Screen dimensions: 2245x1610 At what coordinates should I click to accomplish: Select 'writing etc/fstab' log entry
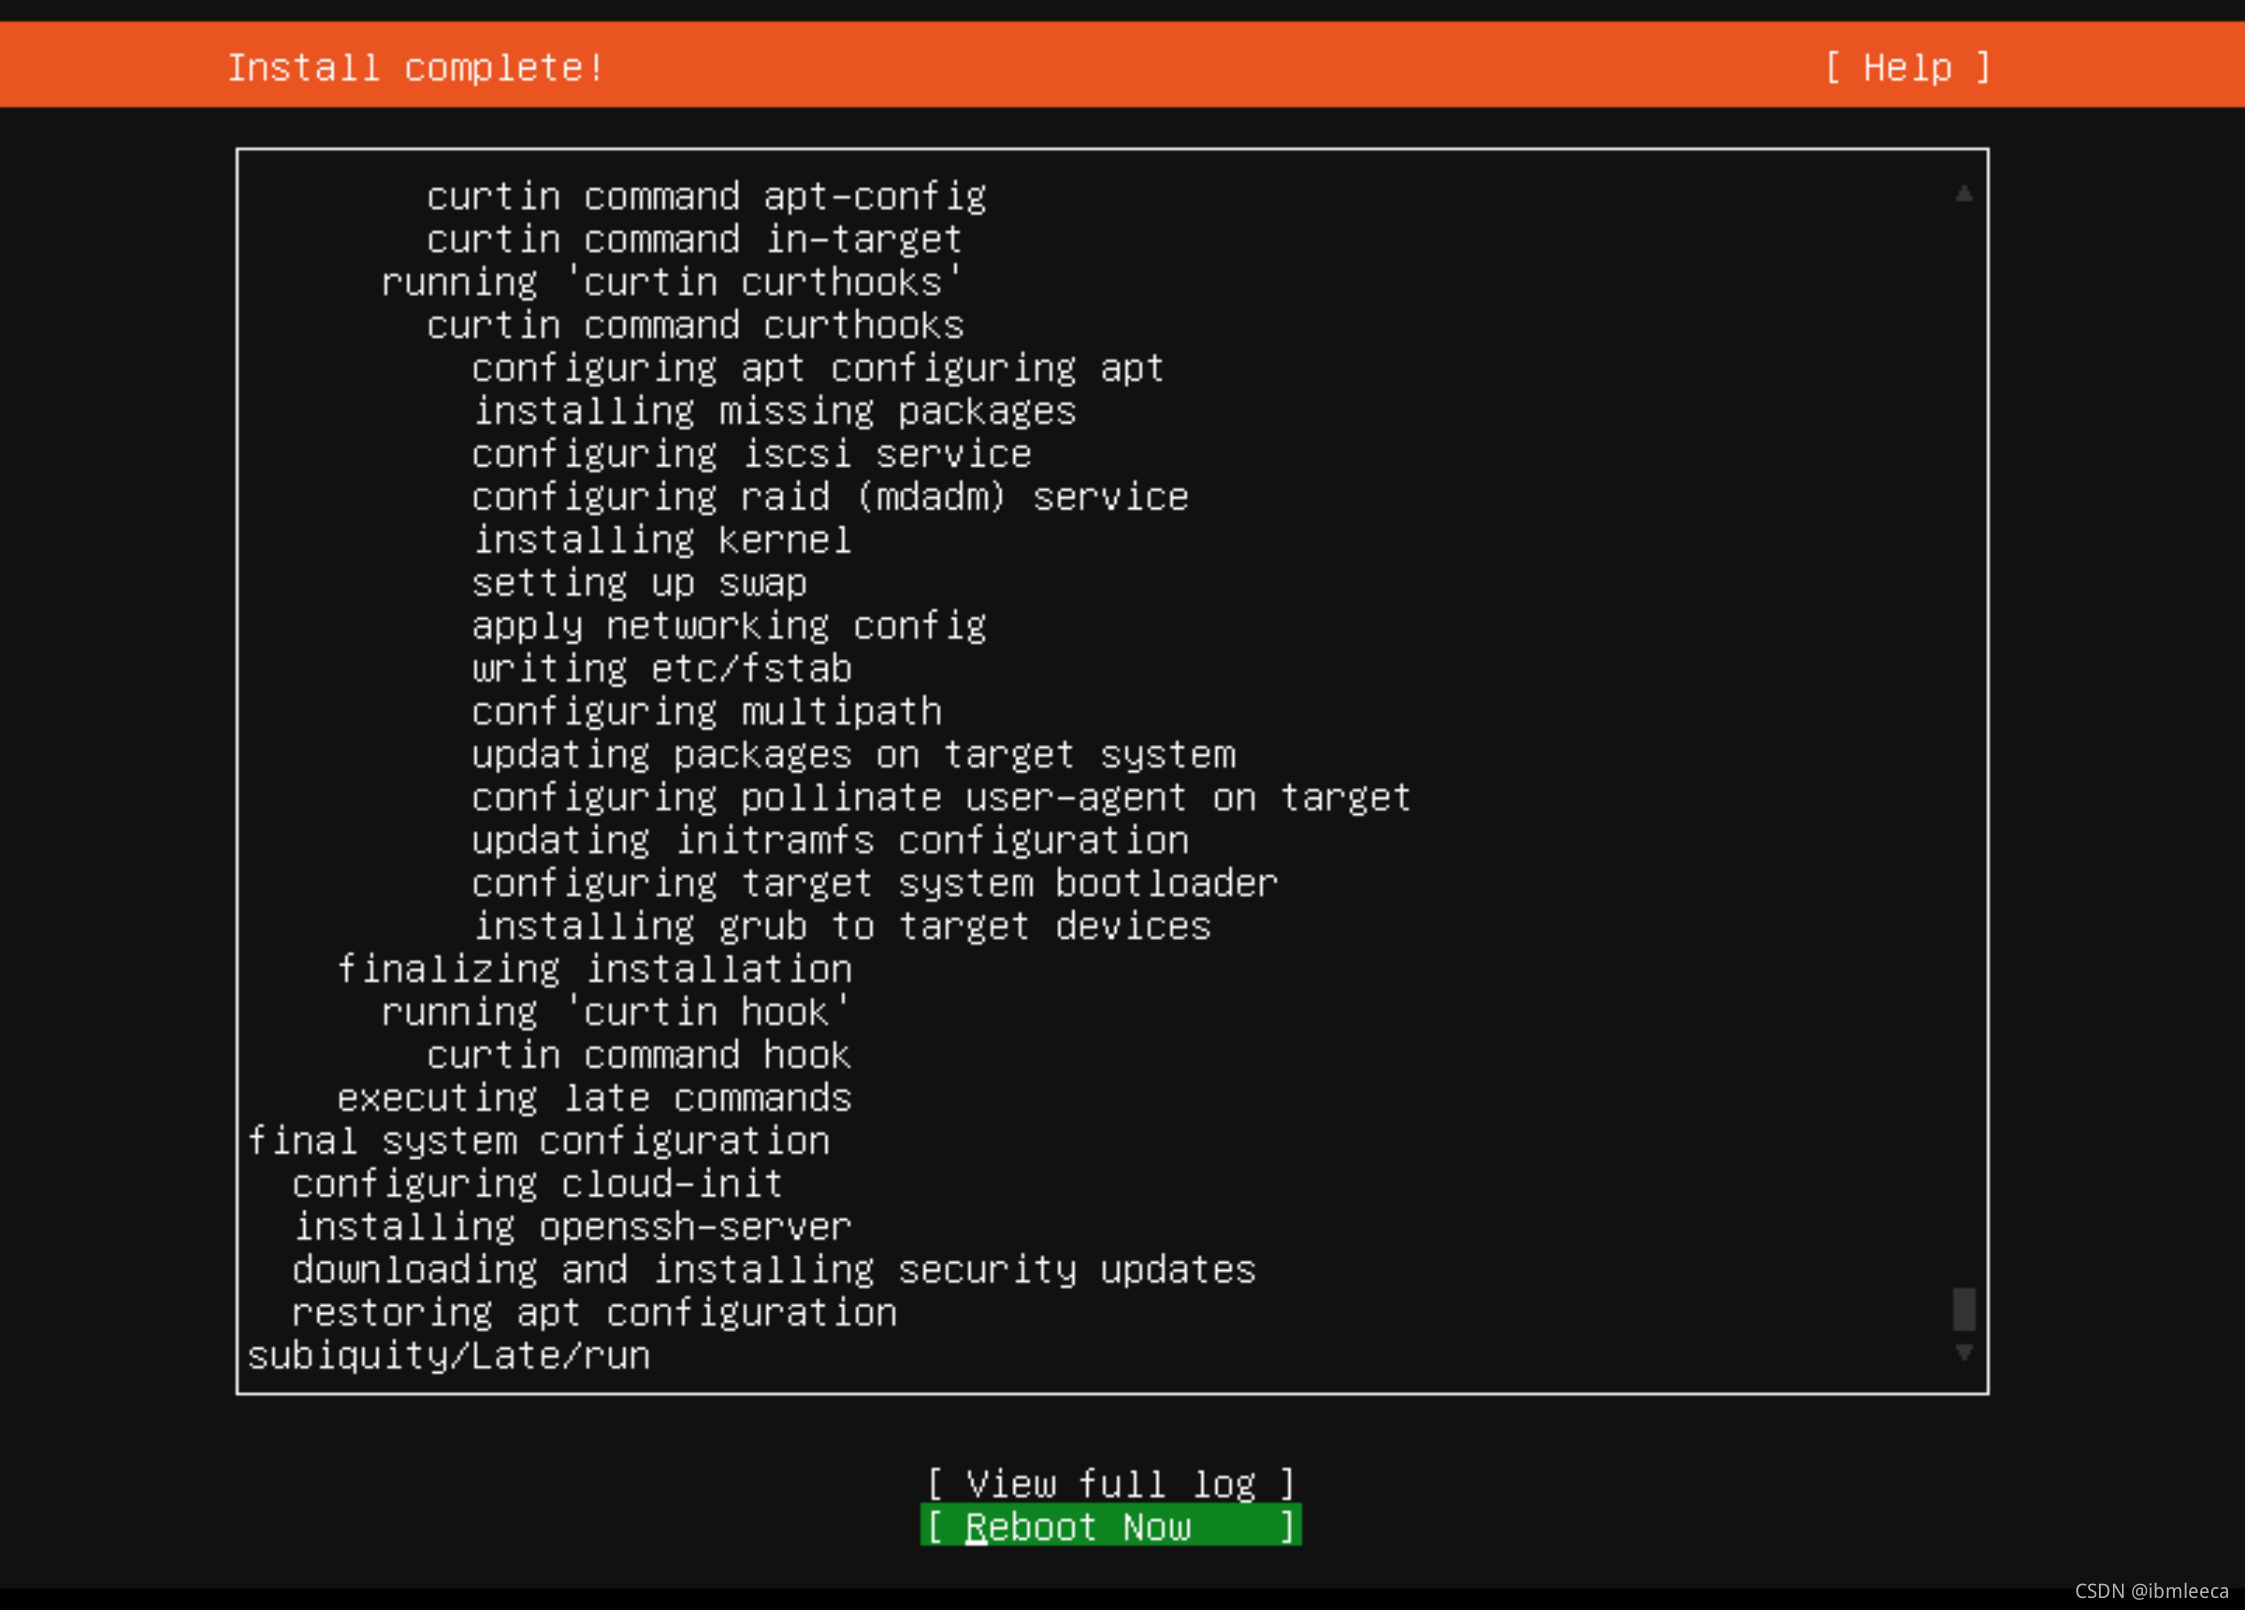click(662, 669)
